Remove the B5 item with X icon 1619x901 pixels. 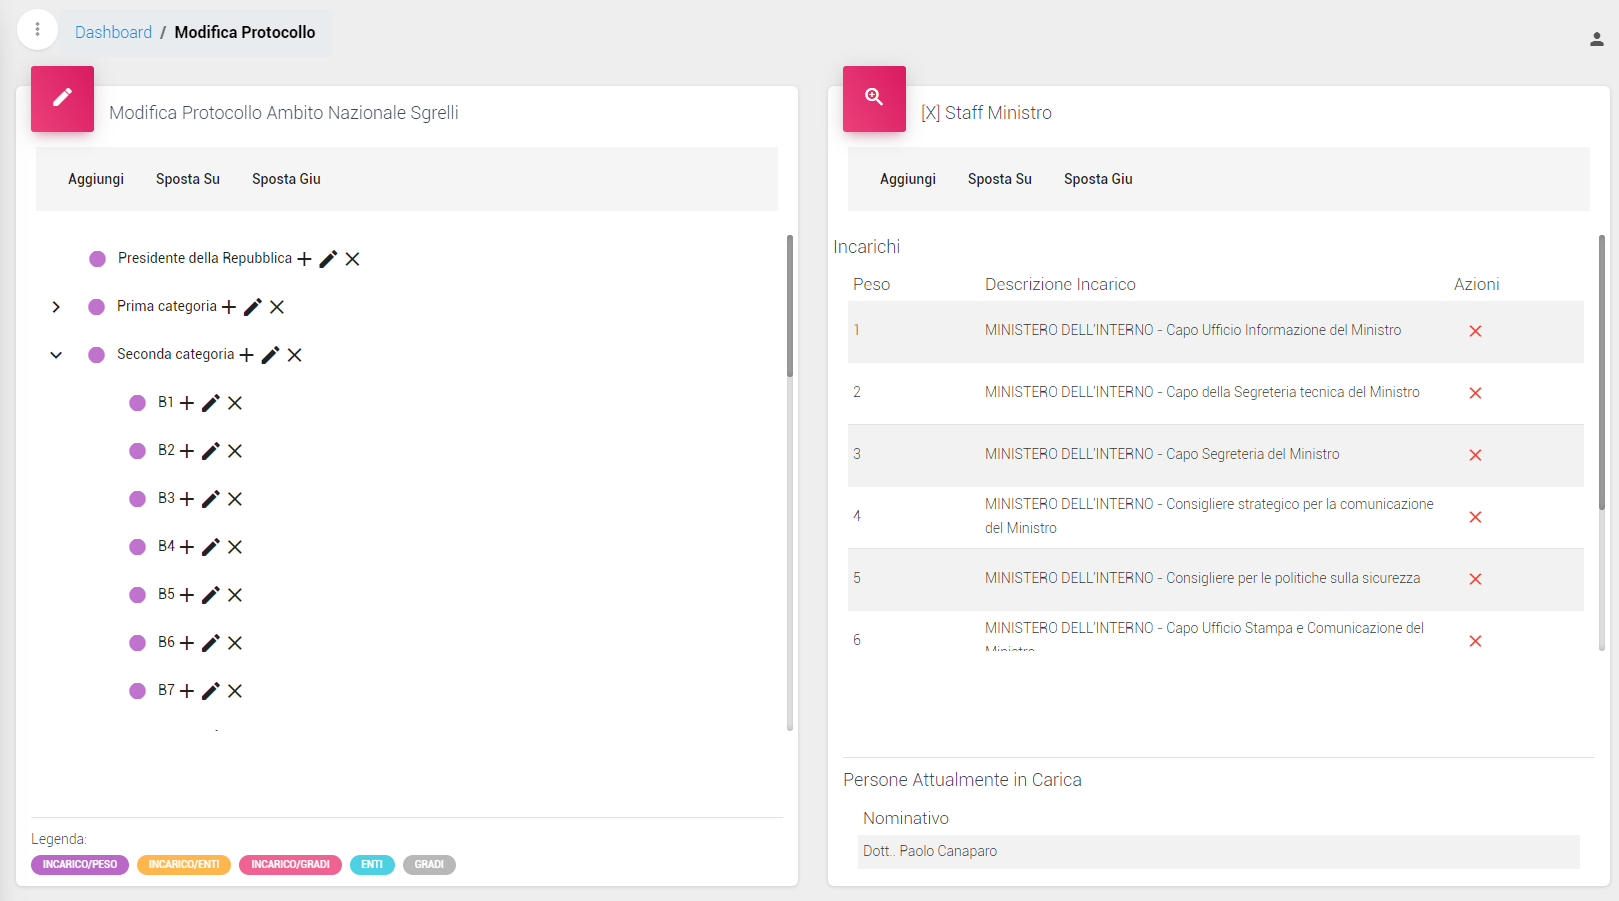(x=235, y=595)
